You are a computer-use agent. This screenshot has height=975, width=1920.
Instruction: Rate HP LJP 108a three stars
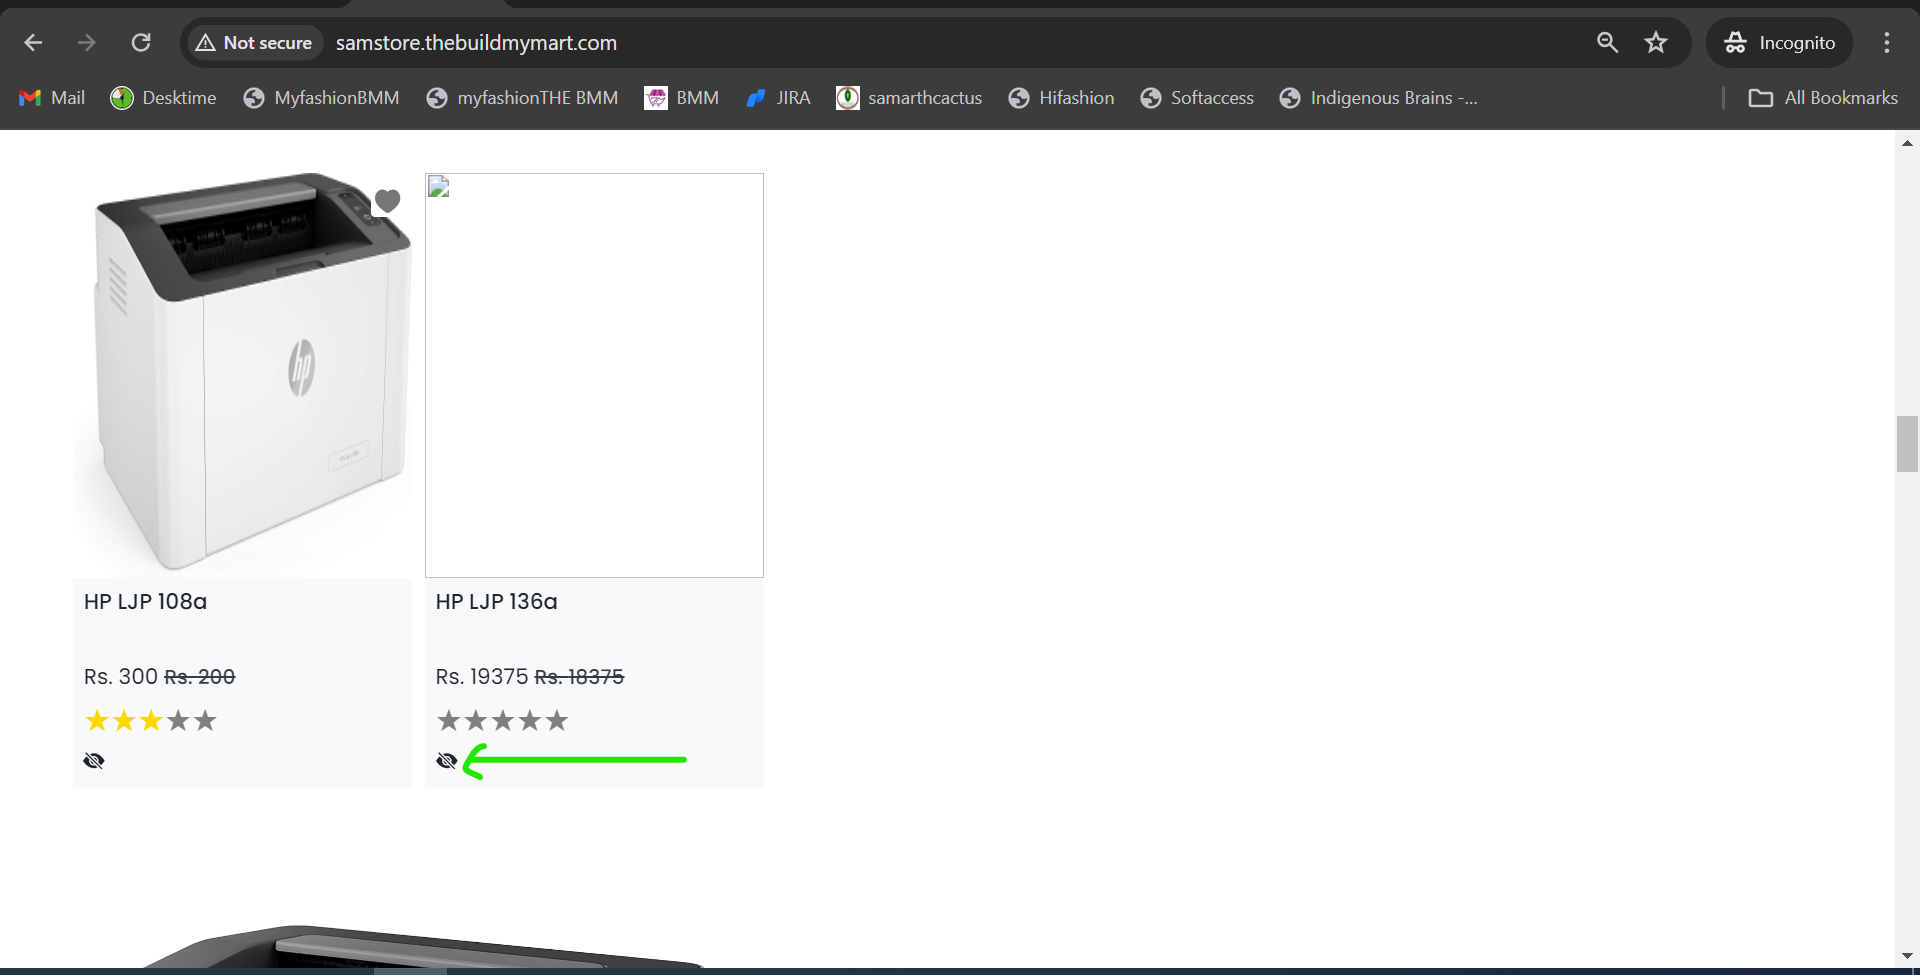pos(151,720)
